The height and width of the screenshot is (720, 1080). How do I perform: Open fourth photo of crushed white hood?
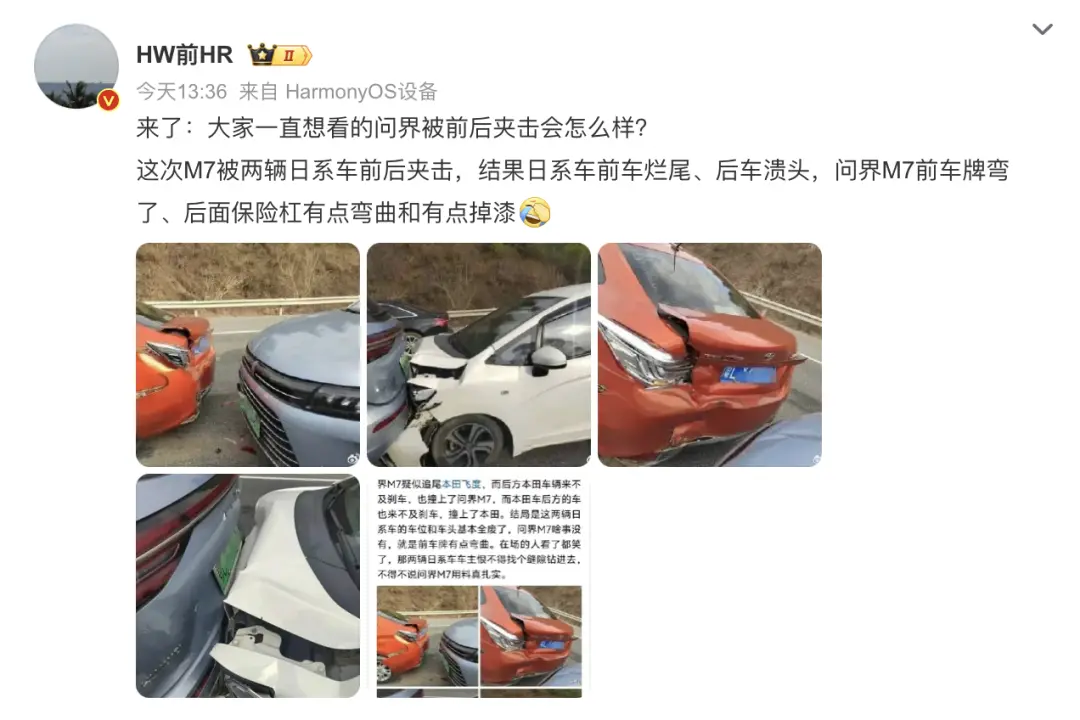pos(248,586)
